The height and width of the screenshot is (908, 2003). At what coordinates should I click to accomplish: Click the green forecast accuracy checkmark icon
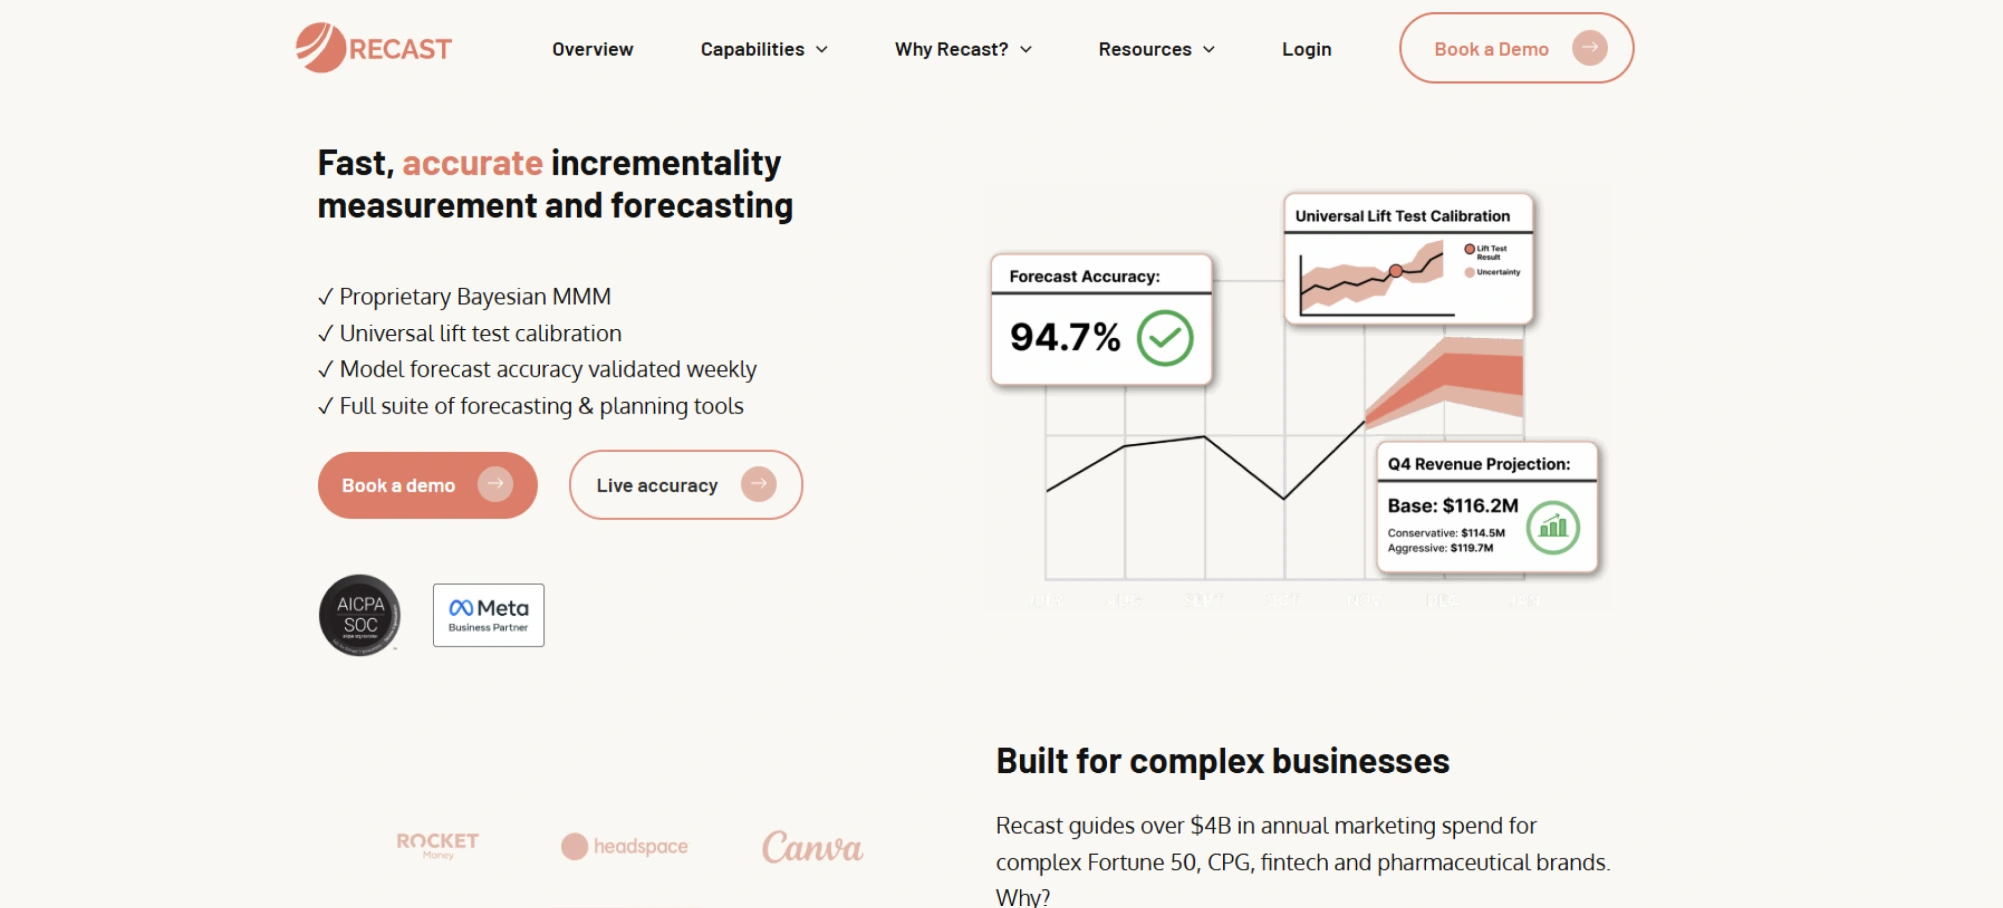[x=1165, y=338]
